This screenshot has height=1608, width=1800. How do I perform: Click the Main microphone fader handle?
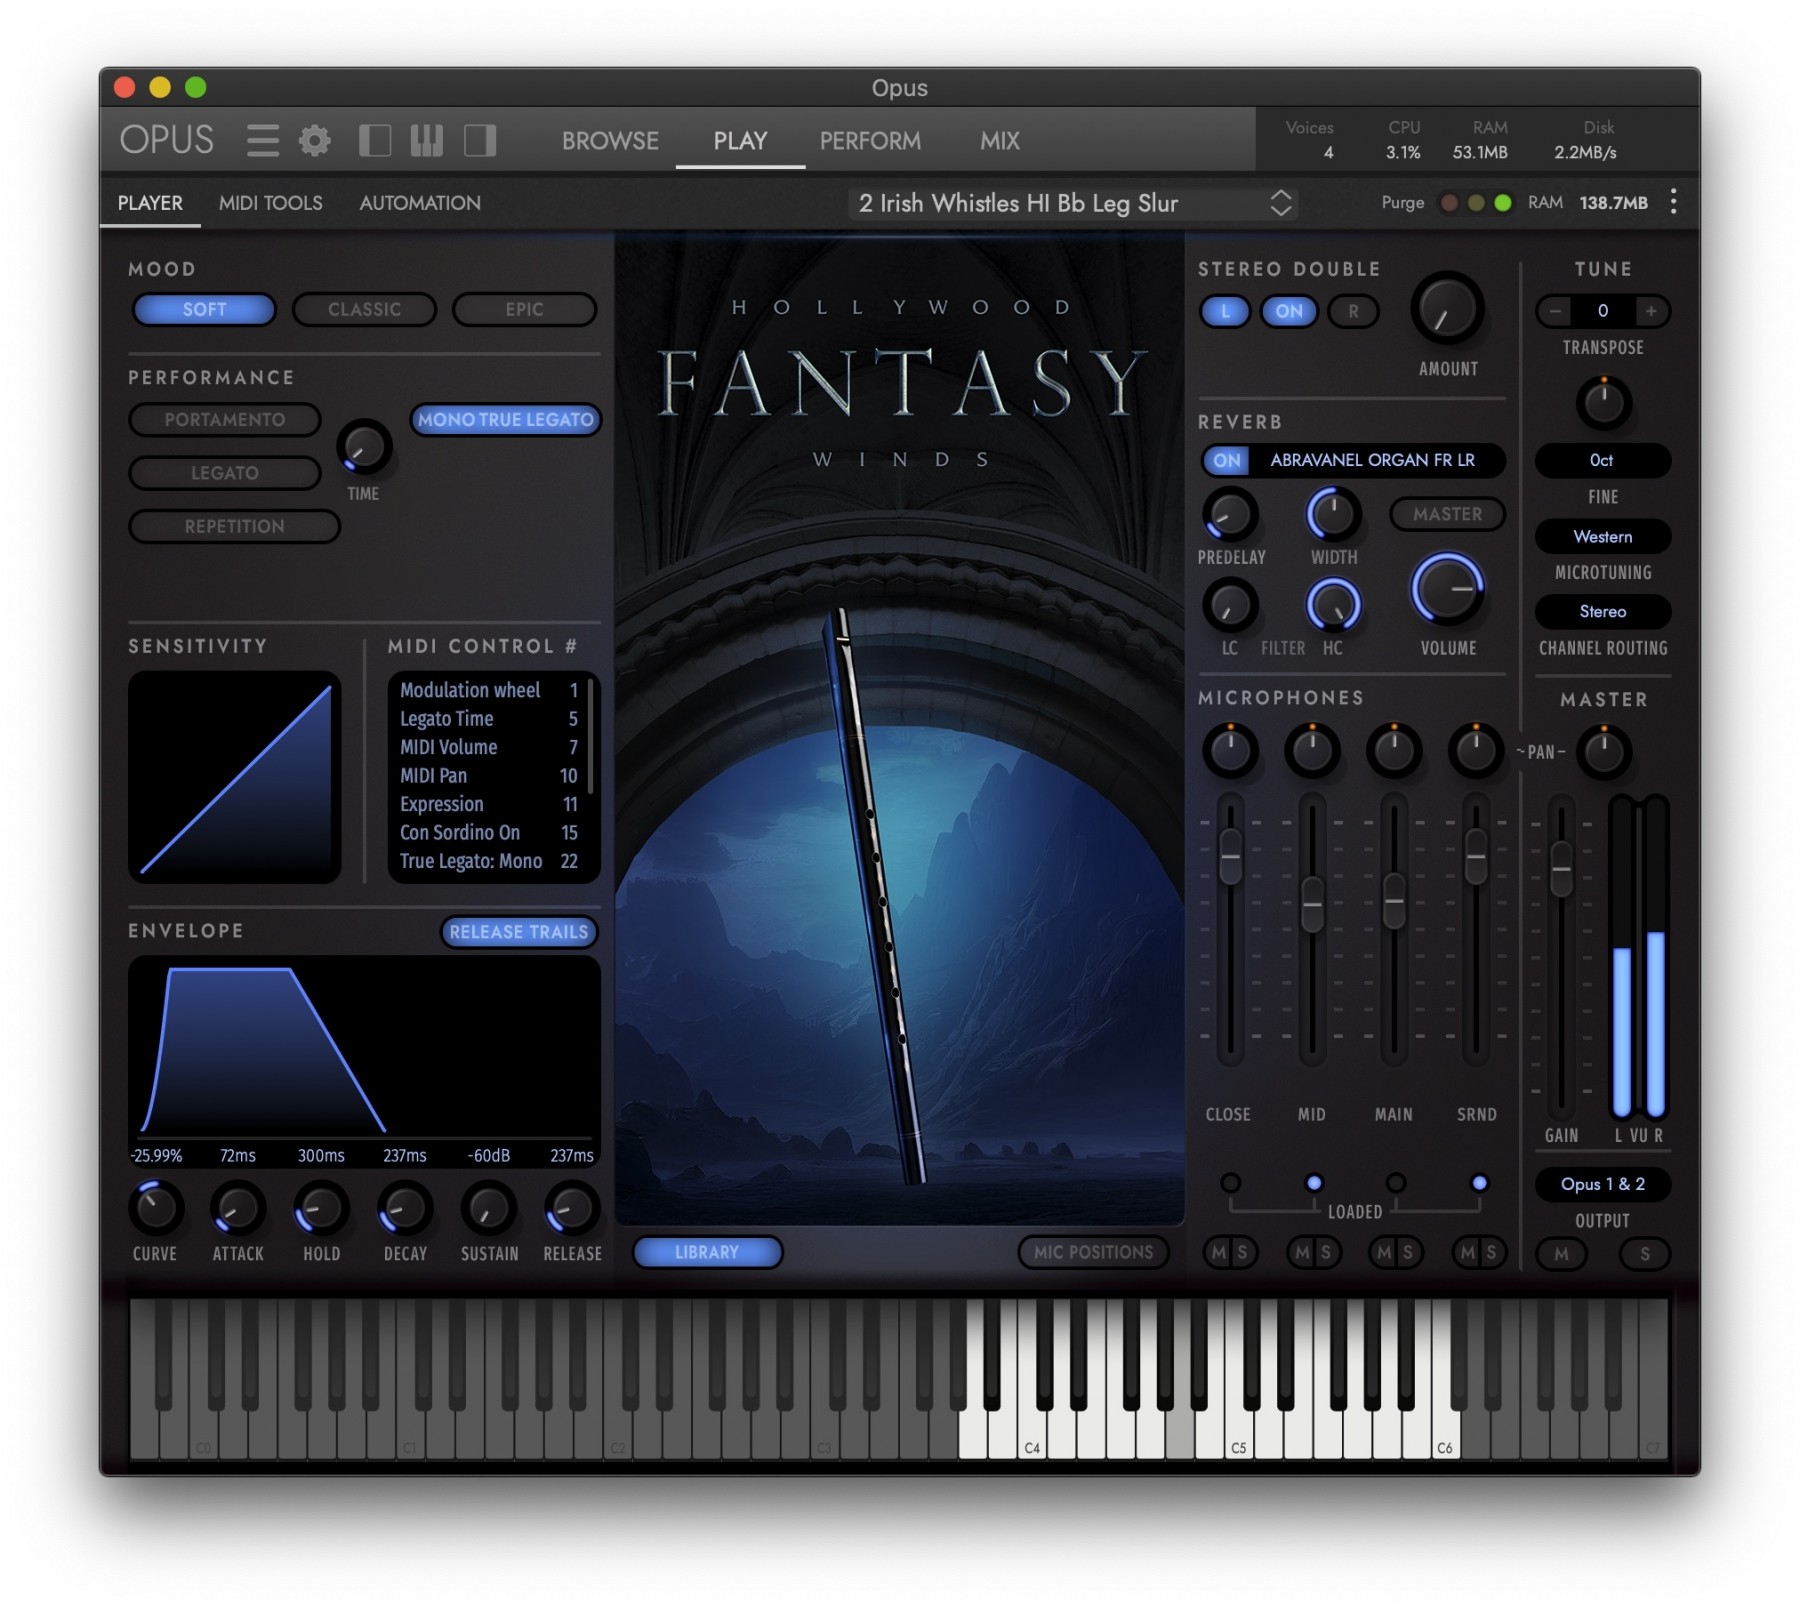(1393, 900)
